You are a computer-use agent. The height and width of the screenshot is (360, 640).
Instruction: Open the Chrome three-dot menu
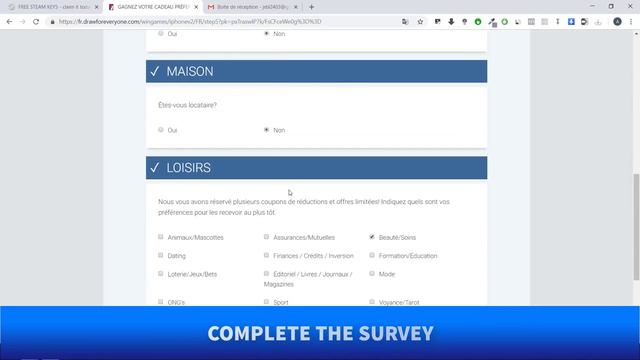click(x=631, y=22)
